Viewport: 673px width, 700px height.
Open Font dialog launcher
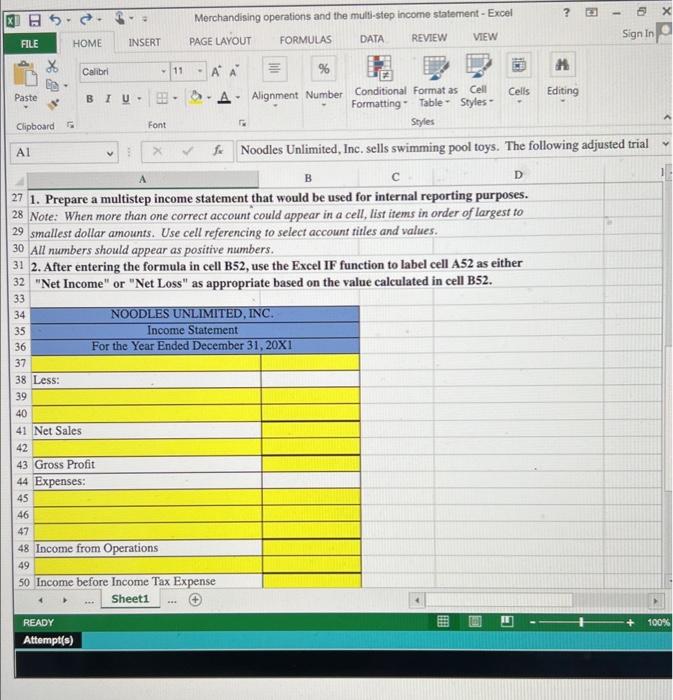click(x=242, y=123)
